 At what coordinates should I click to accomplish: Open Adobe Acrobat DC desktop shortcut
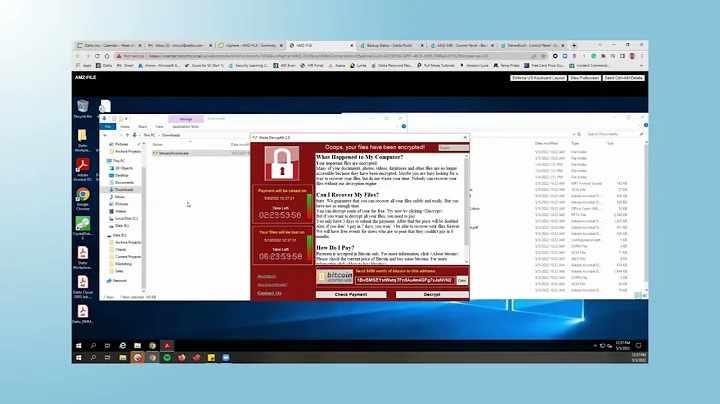tap(83, 169)
